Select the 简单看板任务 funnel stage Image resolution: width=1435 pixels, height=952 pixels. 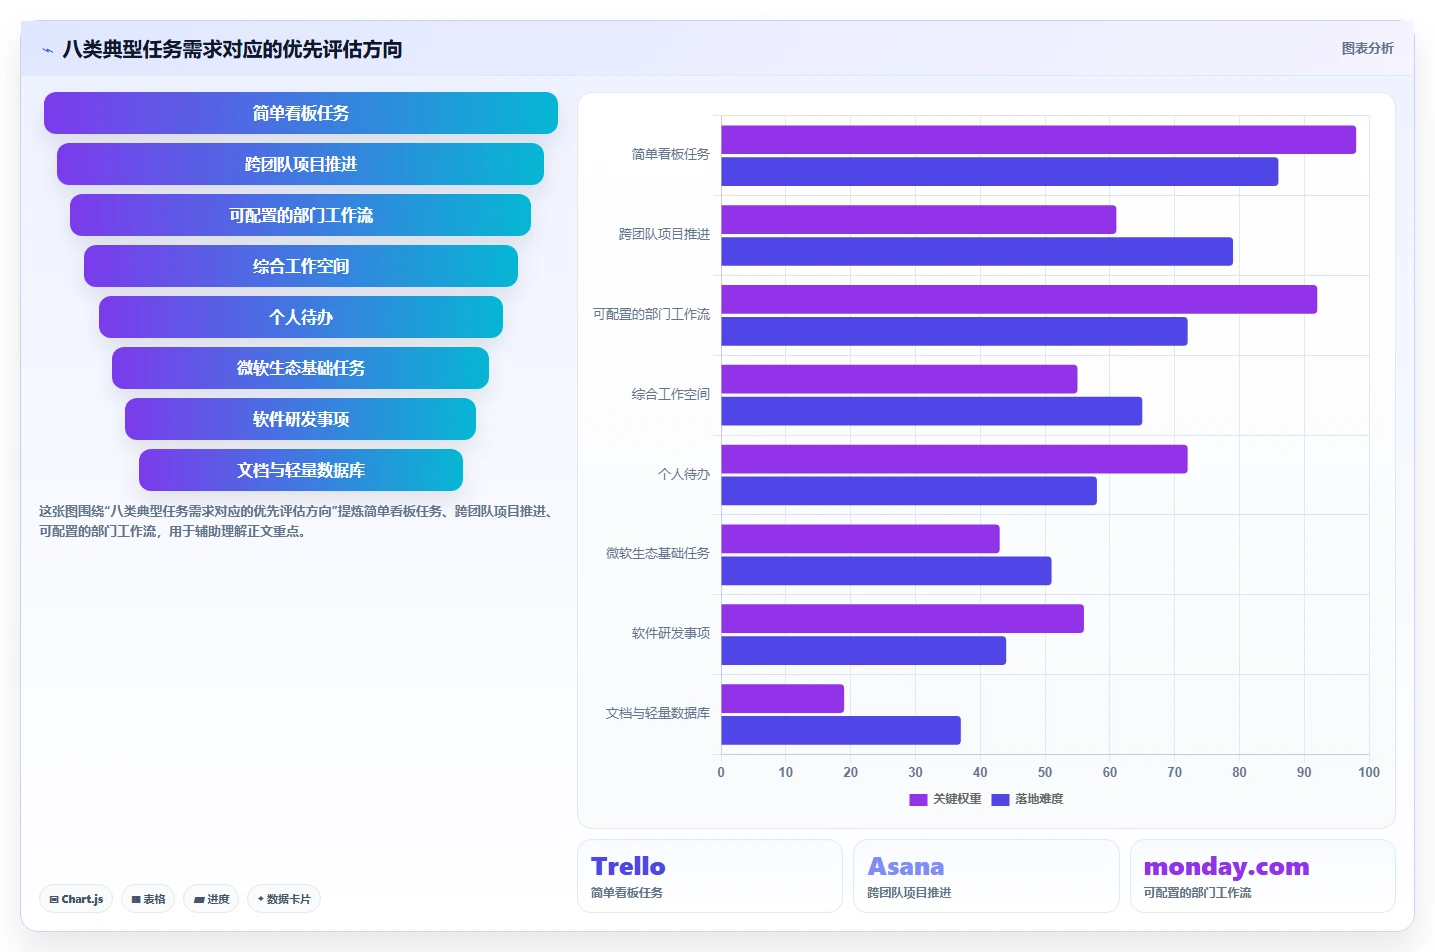click(301, 113)
